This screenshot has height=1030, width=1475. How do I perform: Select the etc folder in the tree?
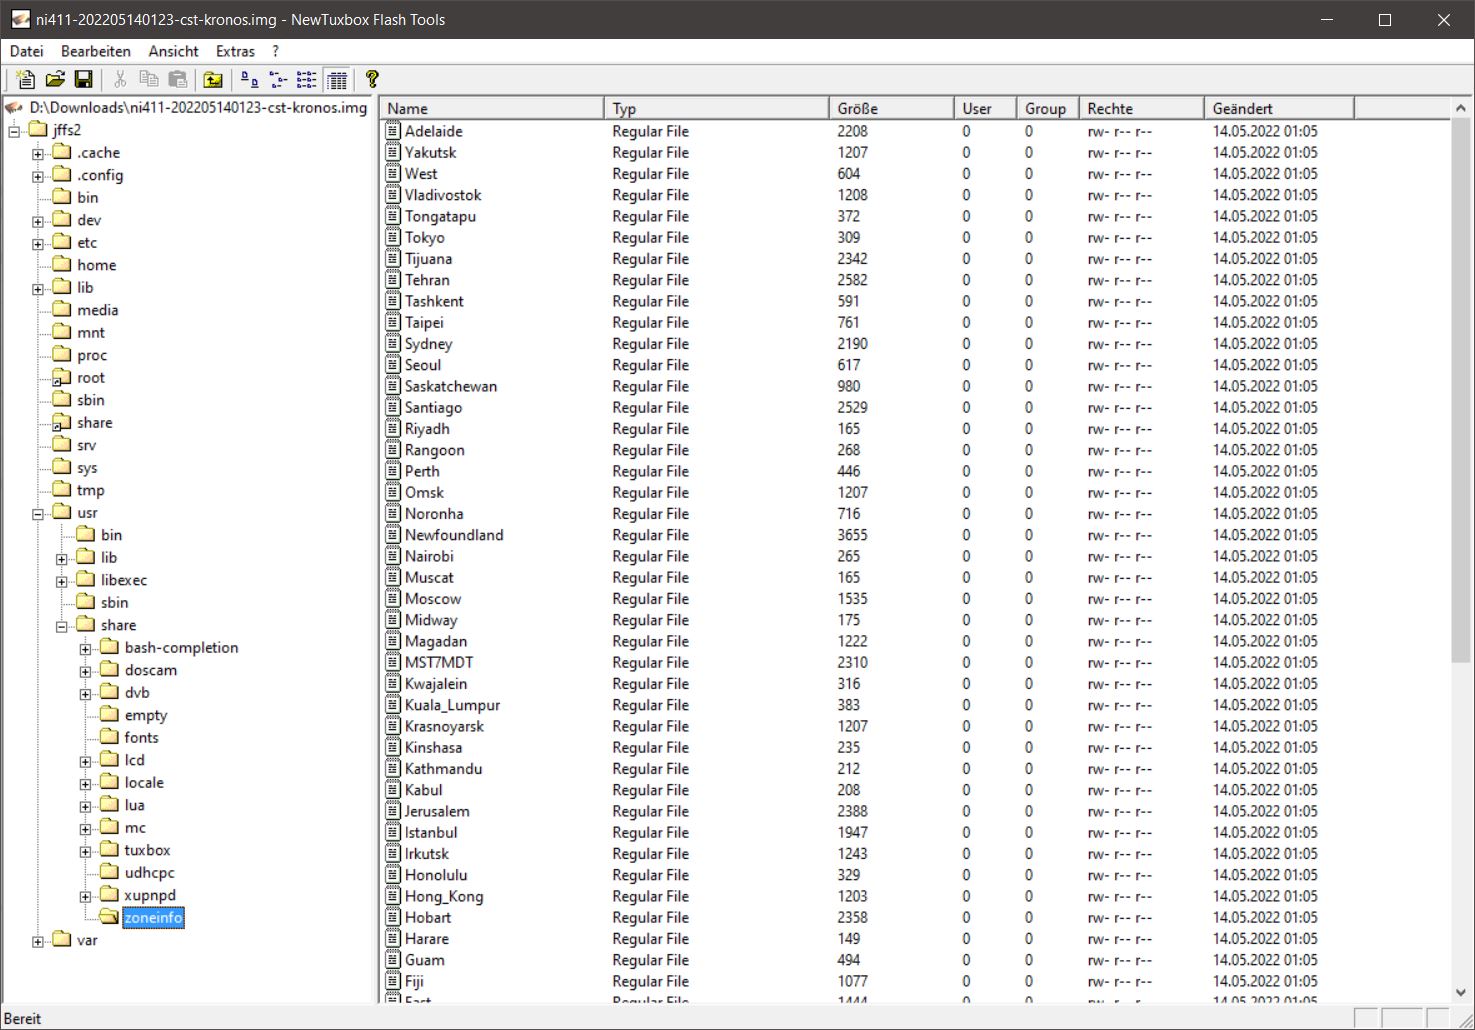click(87, 243)
